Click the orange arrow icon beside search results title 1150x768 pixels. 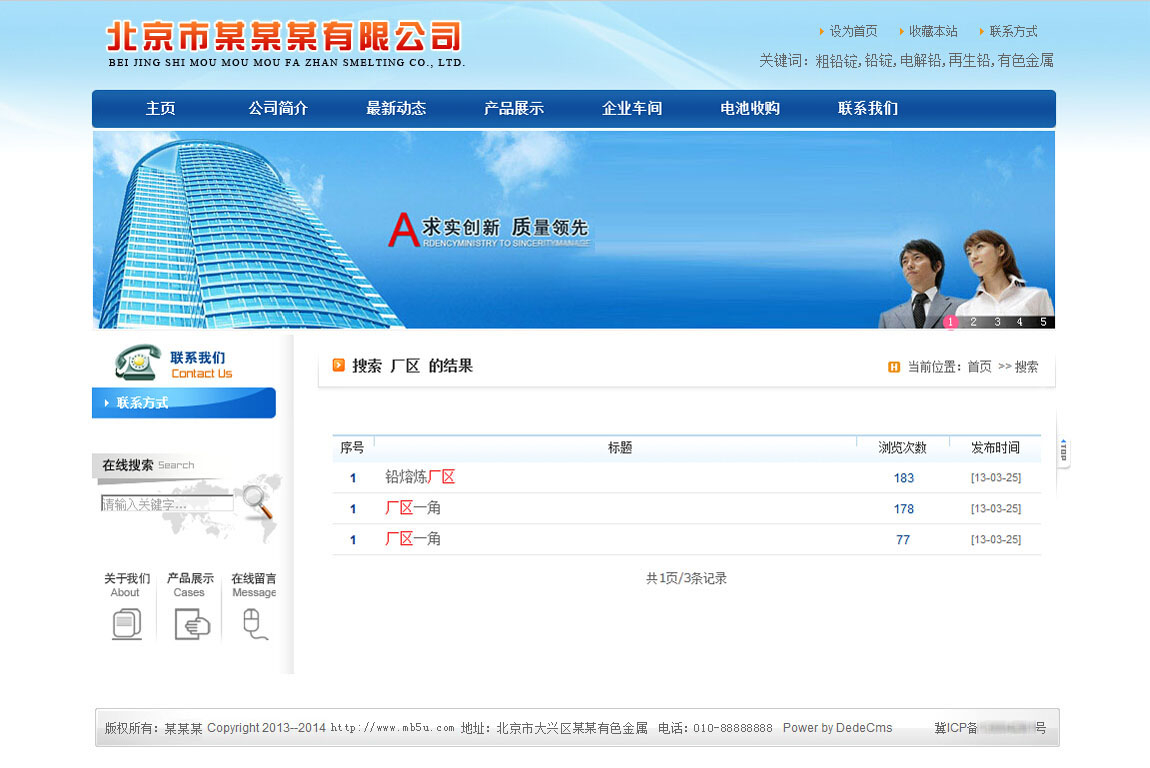click(339, 366)
